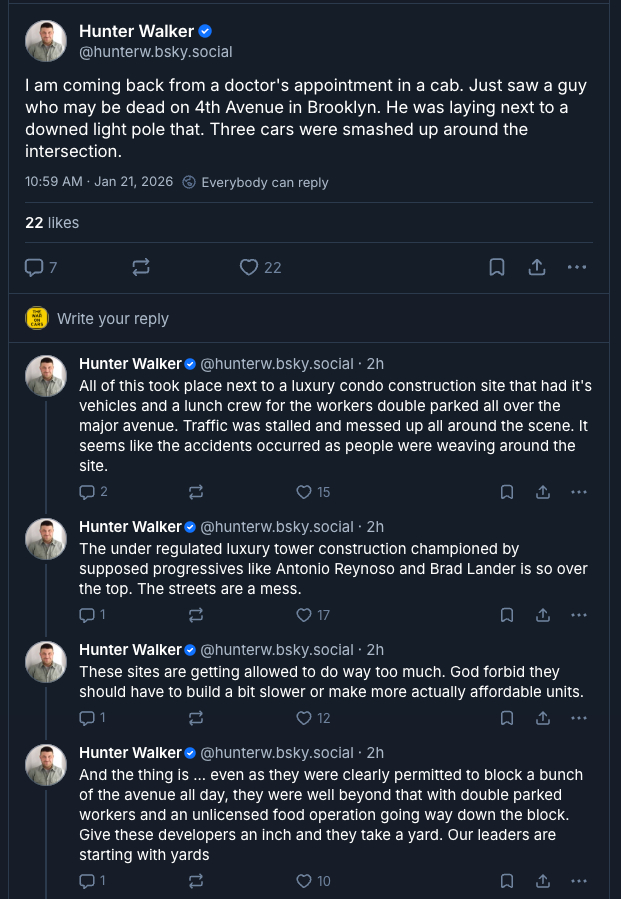
Task: Open more options on main post
Action: (577, 267)
